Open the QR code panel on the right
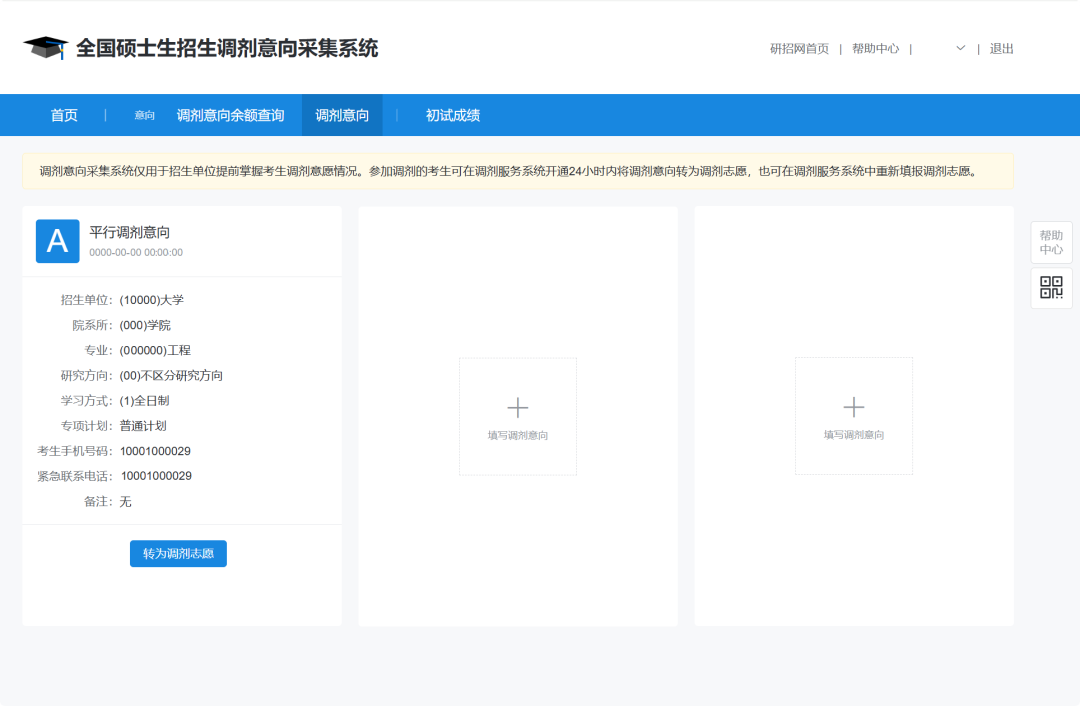 coord(1051,288)
